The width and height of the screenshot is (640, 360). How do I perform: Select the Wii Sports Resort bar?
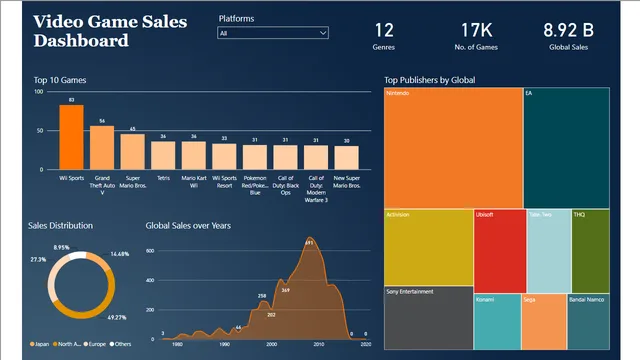tap(224, 157)
